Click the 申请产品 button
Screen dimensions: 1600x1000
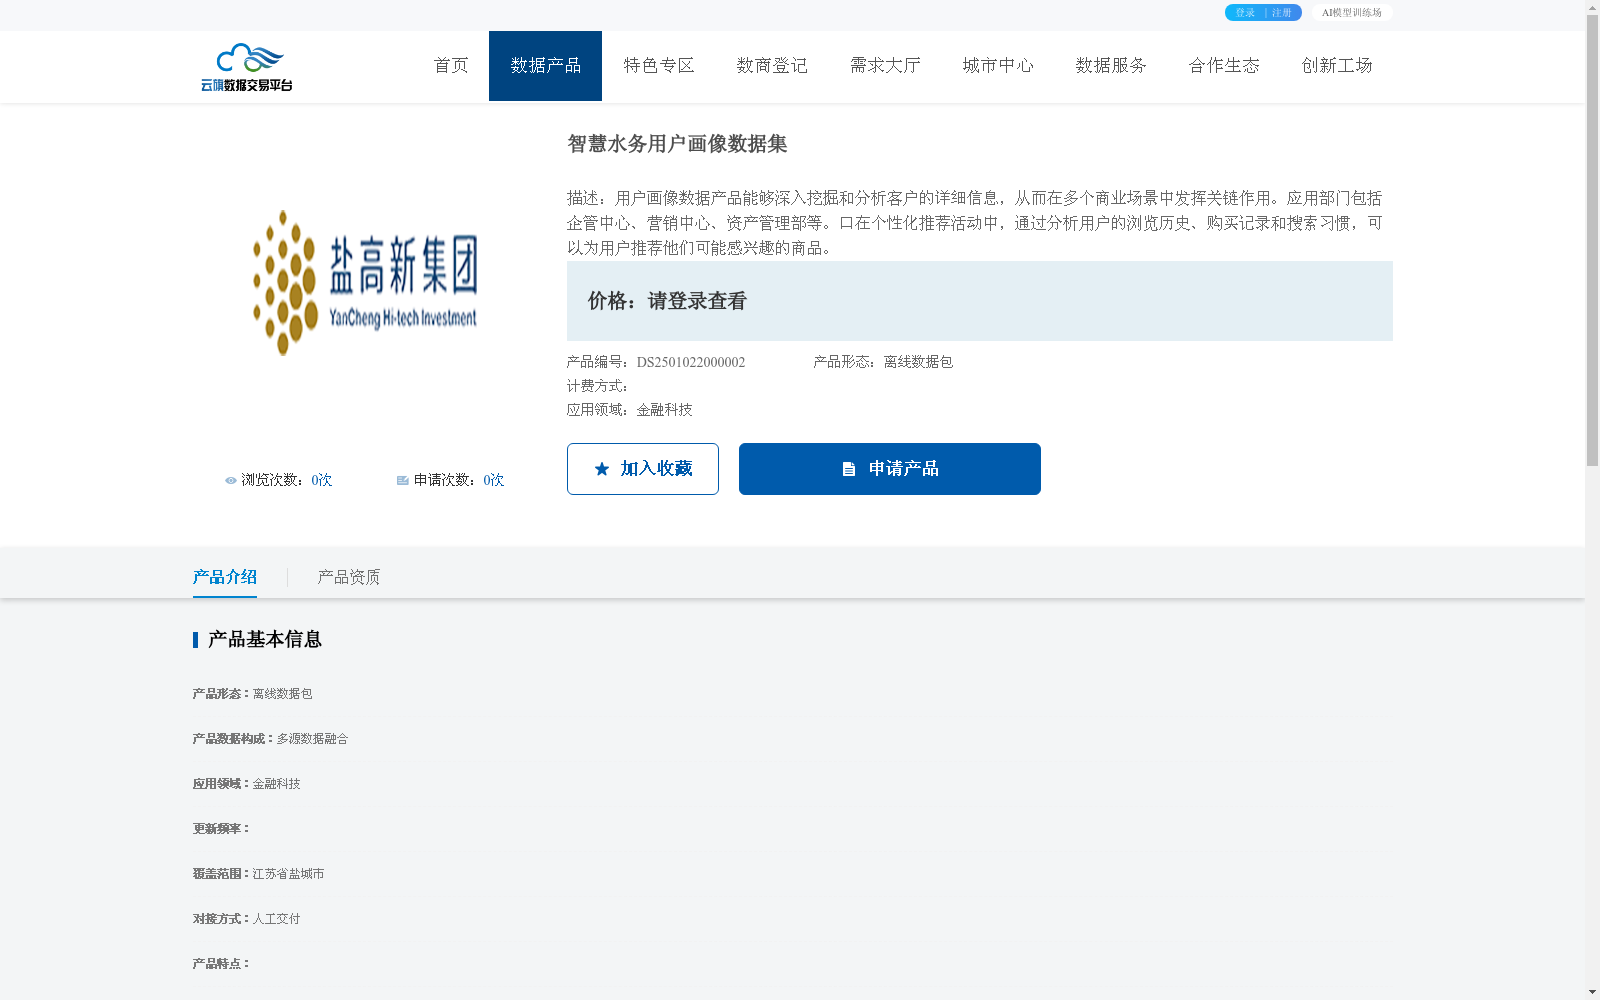point(890,469)
